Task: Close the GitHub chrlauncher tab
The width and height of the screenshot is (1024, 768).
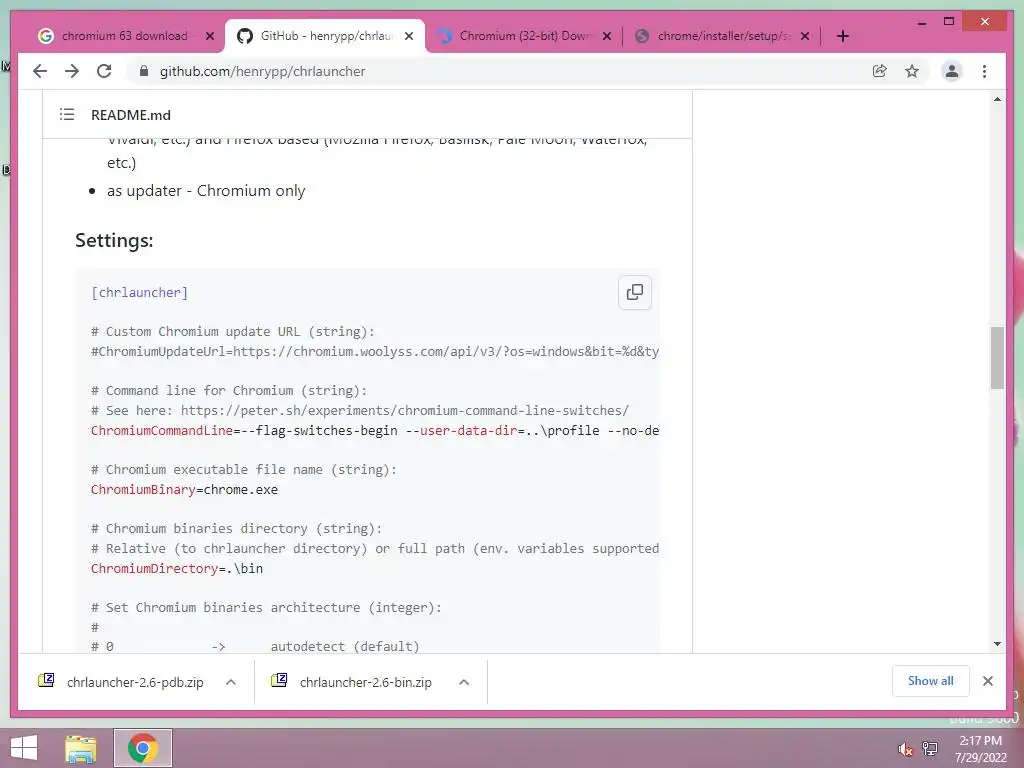Action: click(409, 36)
